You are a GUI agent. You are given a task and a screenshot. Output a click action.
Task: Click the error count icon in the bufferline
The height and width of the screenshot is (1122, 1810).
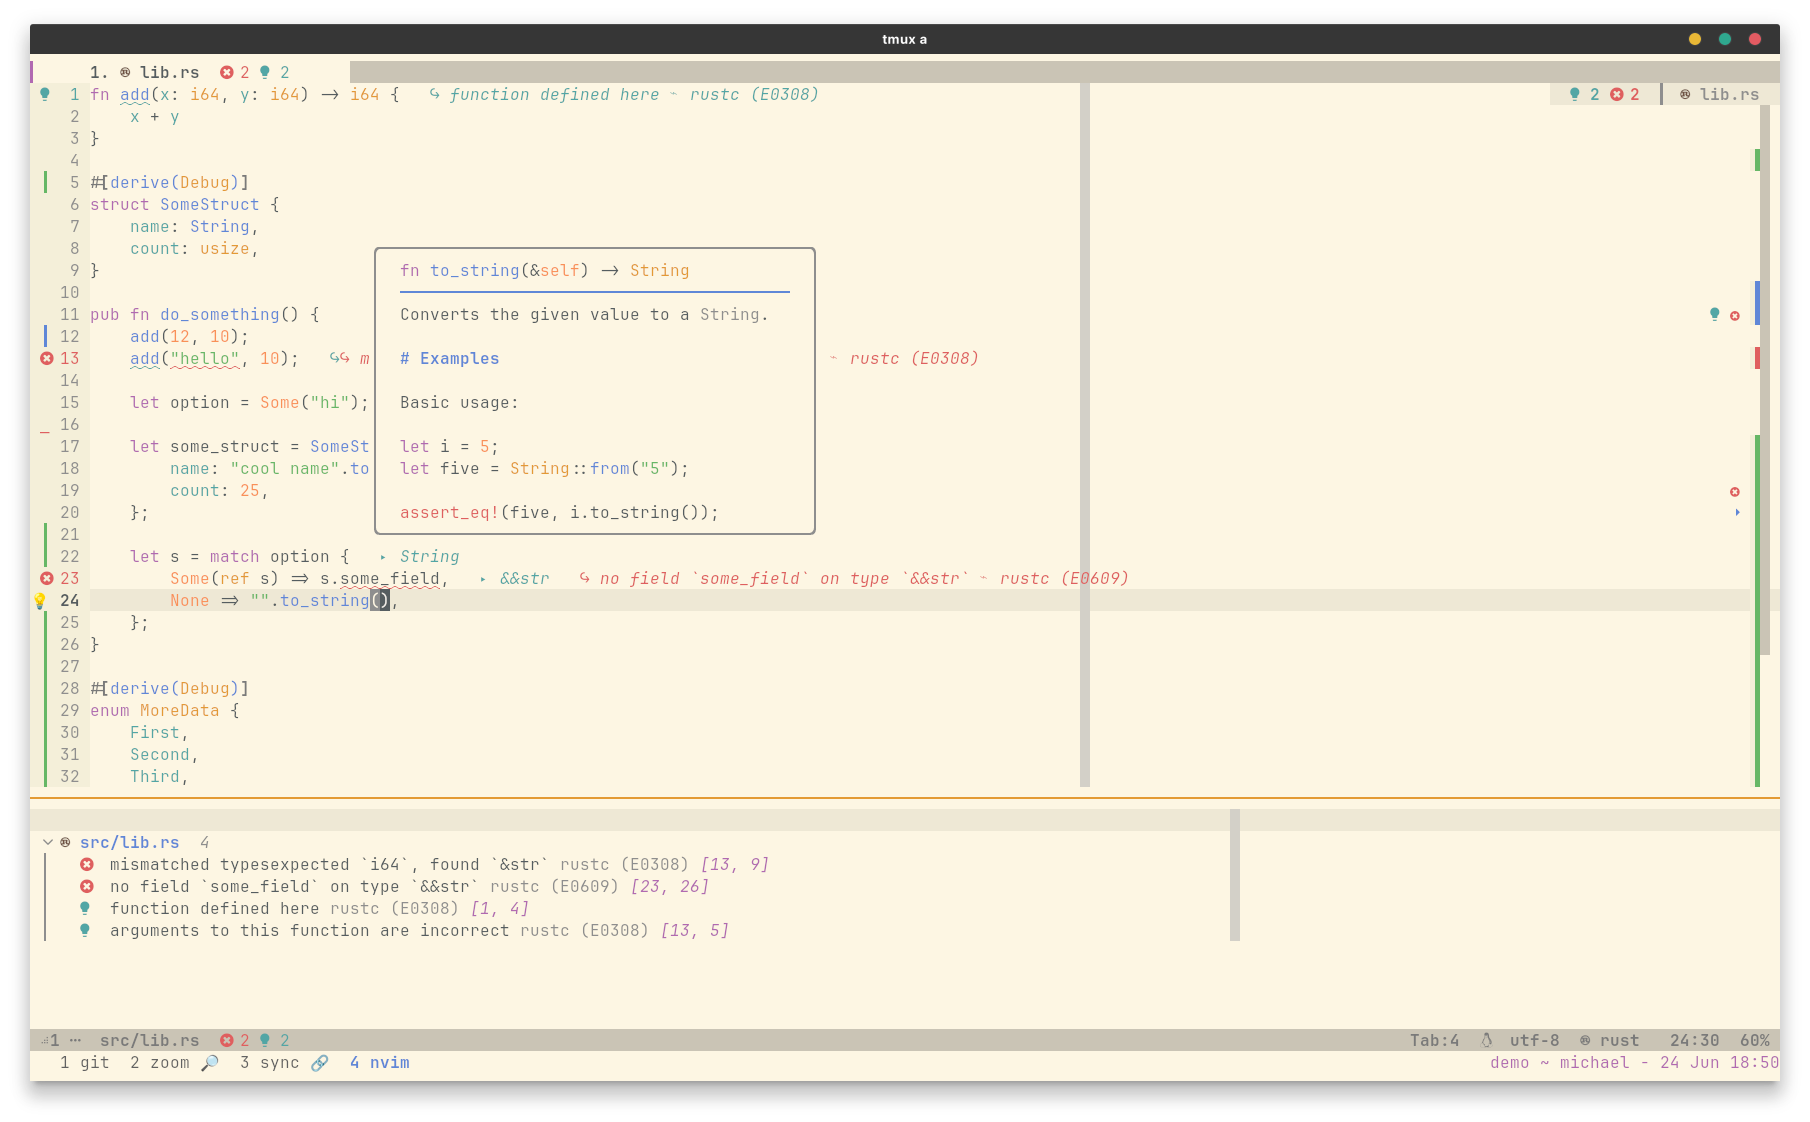[x=227, y=72]
